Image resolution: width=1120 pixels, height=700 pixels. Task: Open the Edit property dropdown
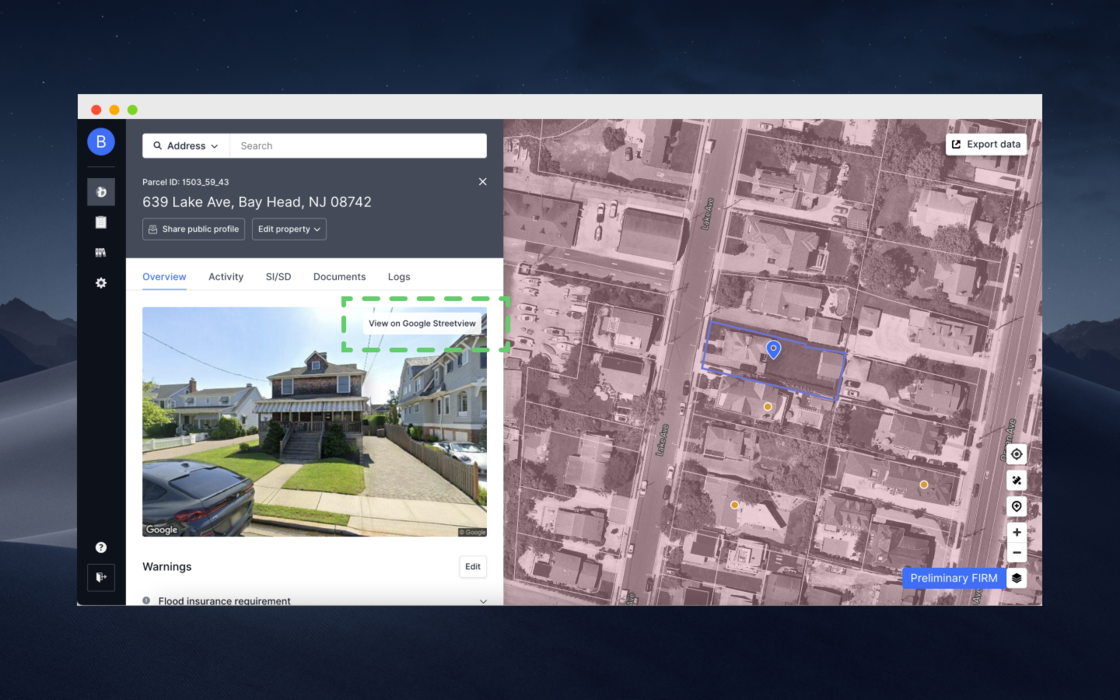(289, 229)
